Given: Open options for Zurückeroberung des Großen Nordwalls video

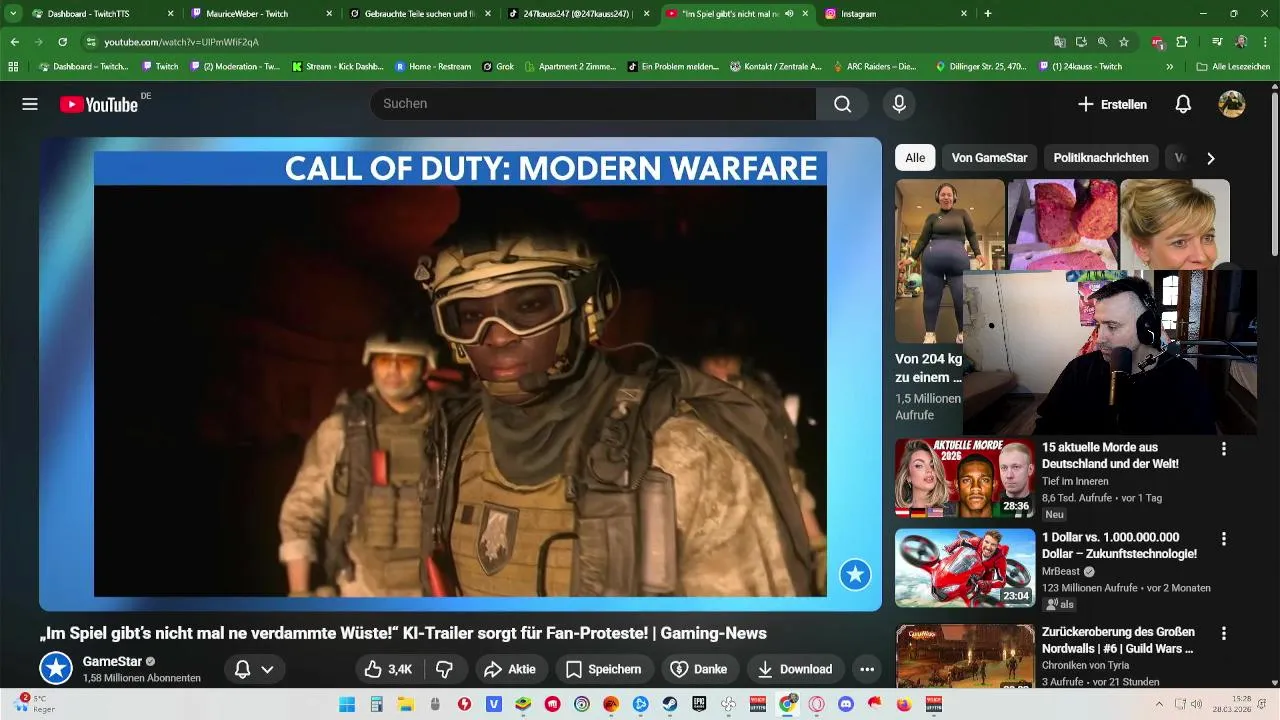Looking at the screenshot, I should pyautogui.click(x=1223, y=634).
